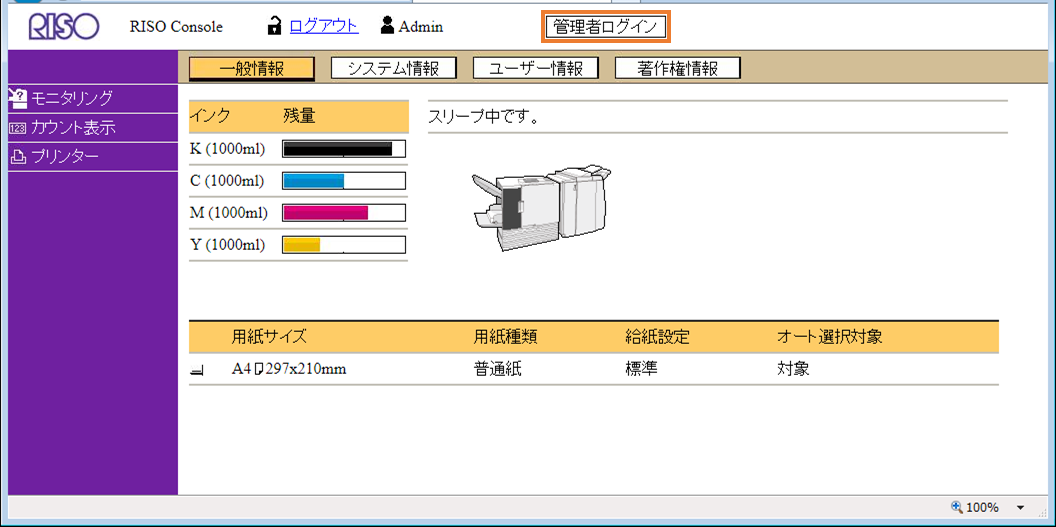Click the 用紙種類 column header
Screen dimensions: 1056x527
tap(506, 337)
